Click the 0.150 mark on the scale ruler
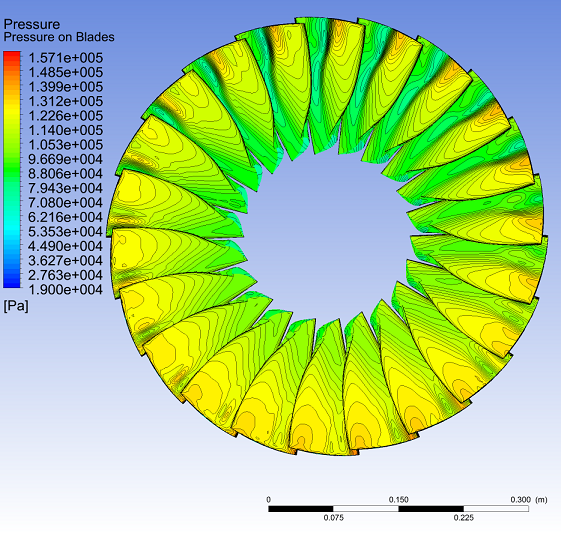 point(398,499)
